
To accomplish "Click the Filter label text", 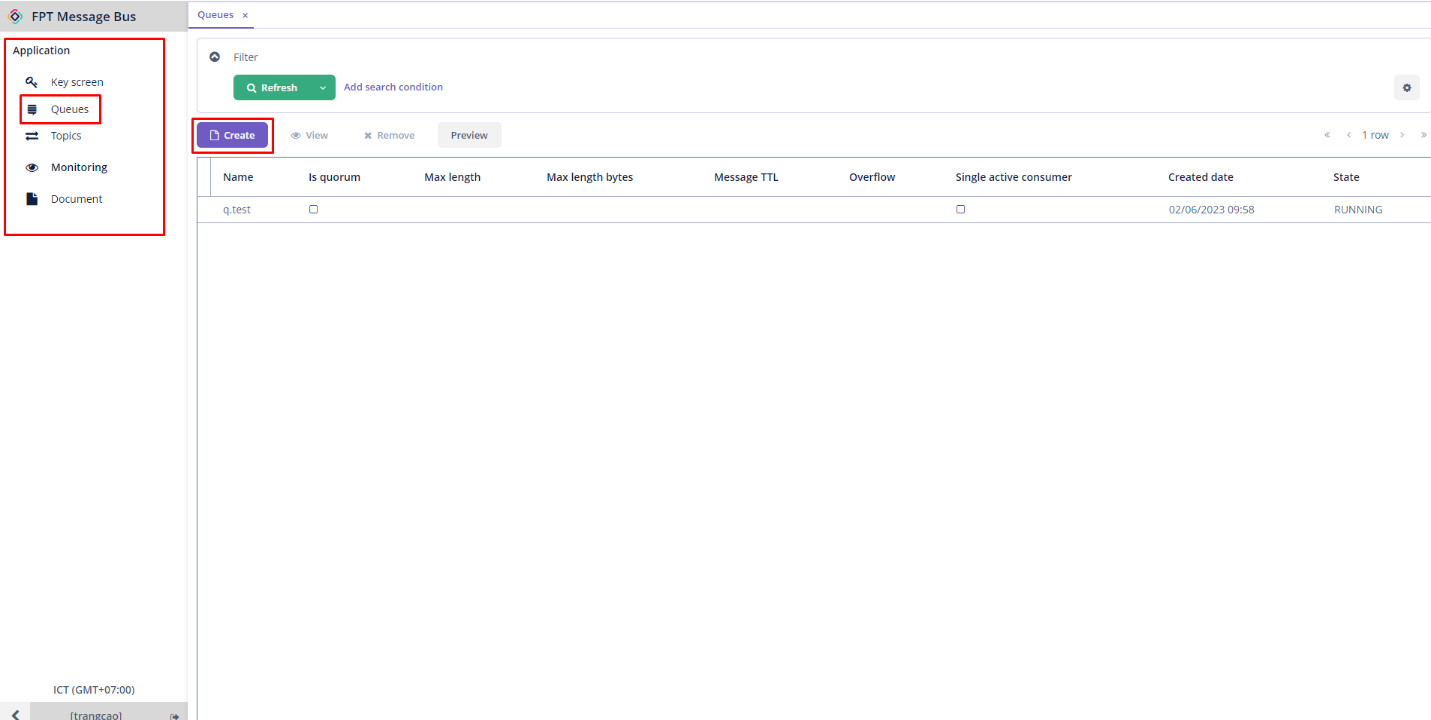I will tap(245, 57).
